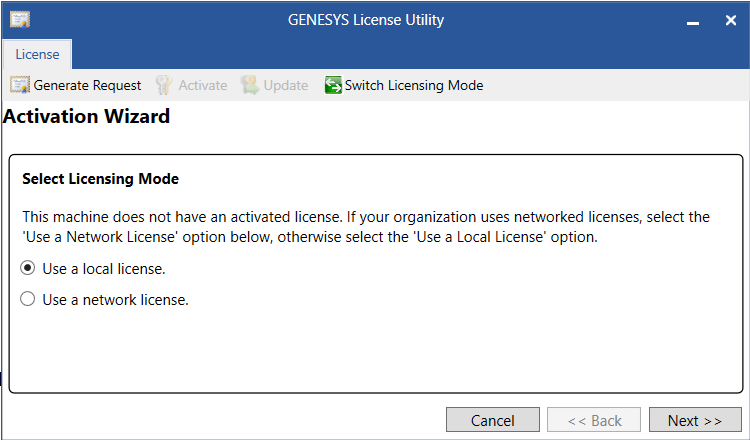Click the GENESYS app icon in title bar
750x440 pixels.
click(20, 20)
